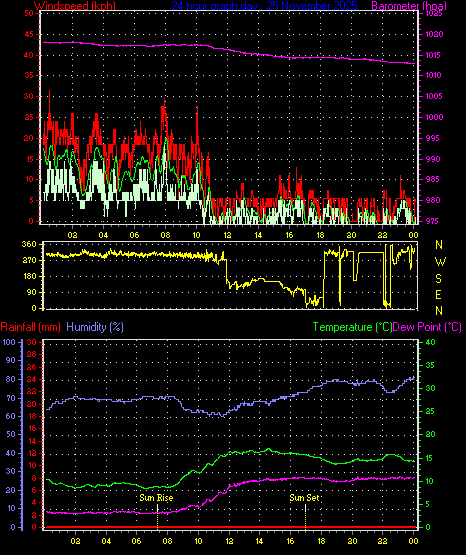Viewport: 466px width, 555px height.
Task: Click the '70' humidity axis value
Action: pos(11,398)
